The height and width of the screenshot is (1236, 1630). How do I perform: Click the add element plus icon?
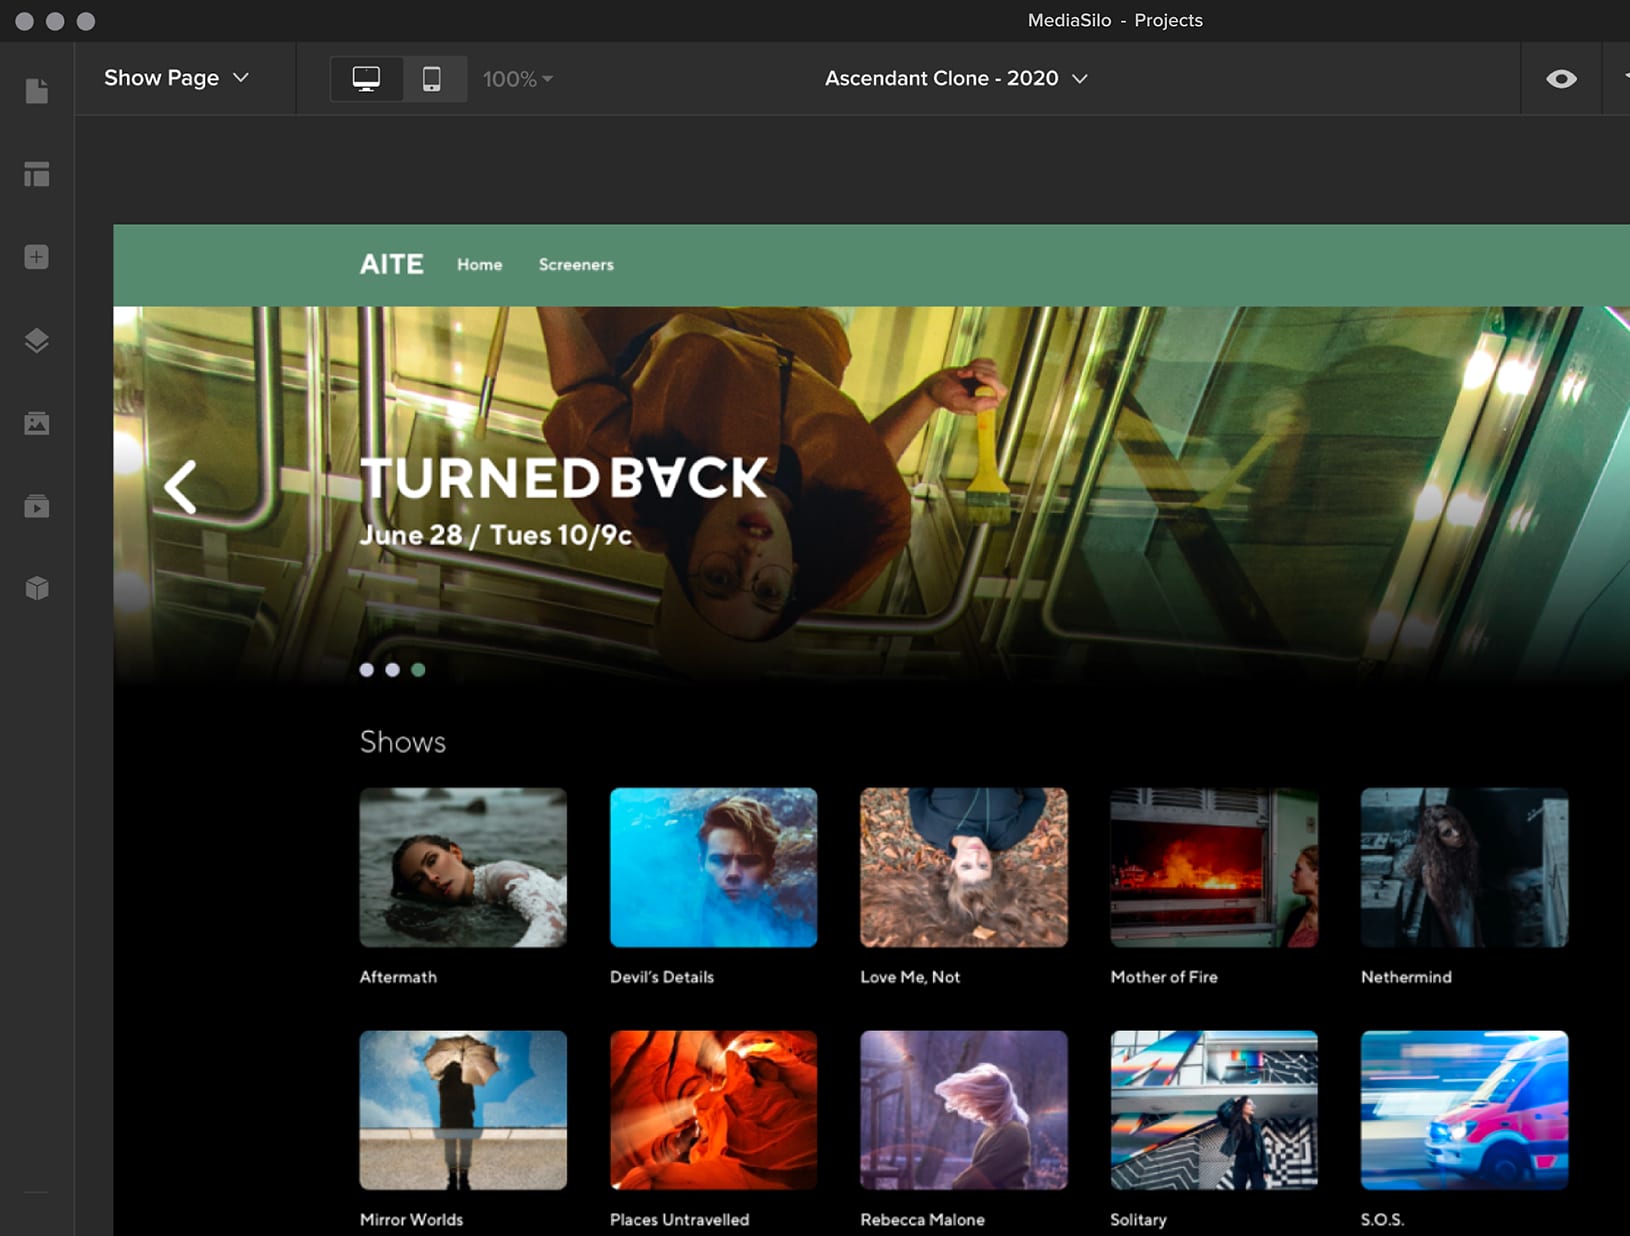point(37,257)
